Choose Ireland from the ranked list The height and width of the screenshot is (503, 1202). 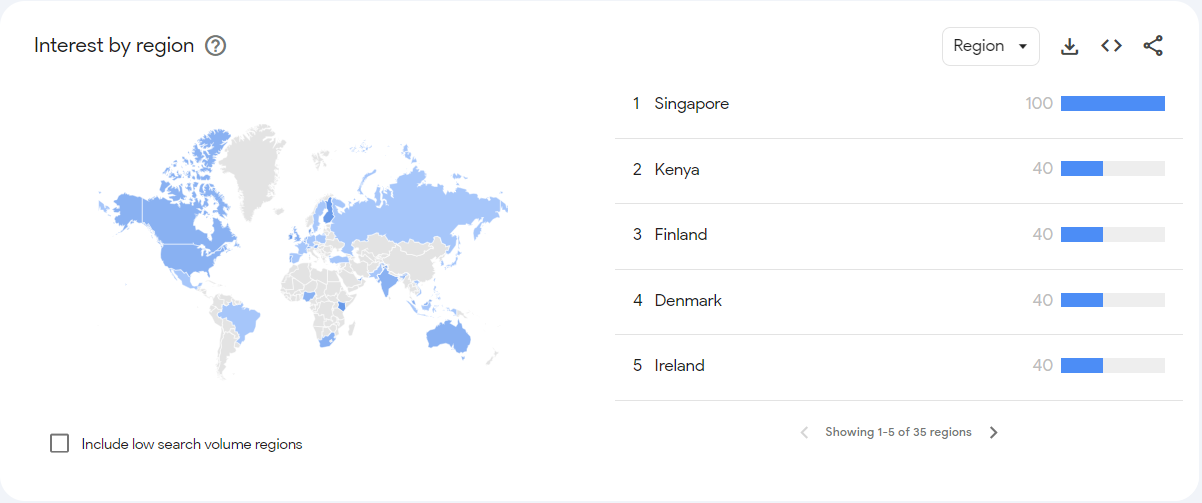click(x=679, y=366)
